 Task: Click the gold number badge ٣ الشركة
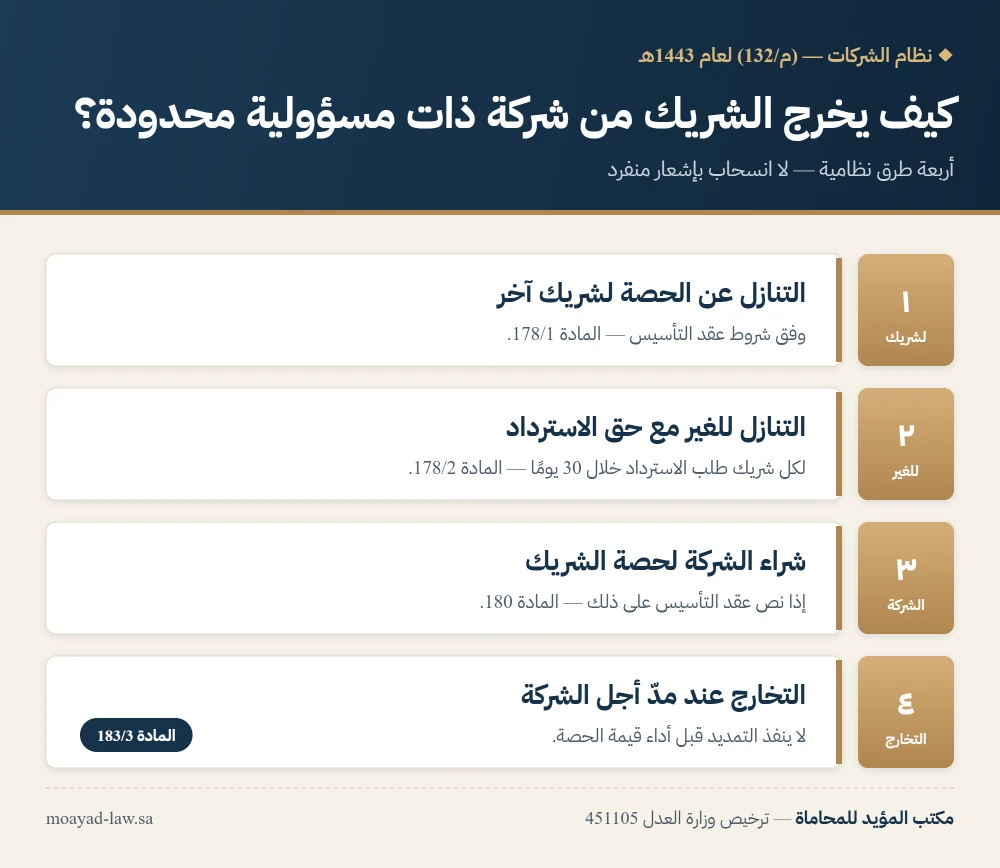[906, 578]
